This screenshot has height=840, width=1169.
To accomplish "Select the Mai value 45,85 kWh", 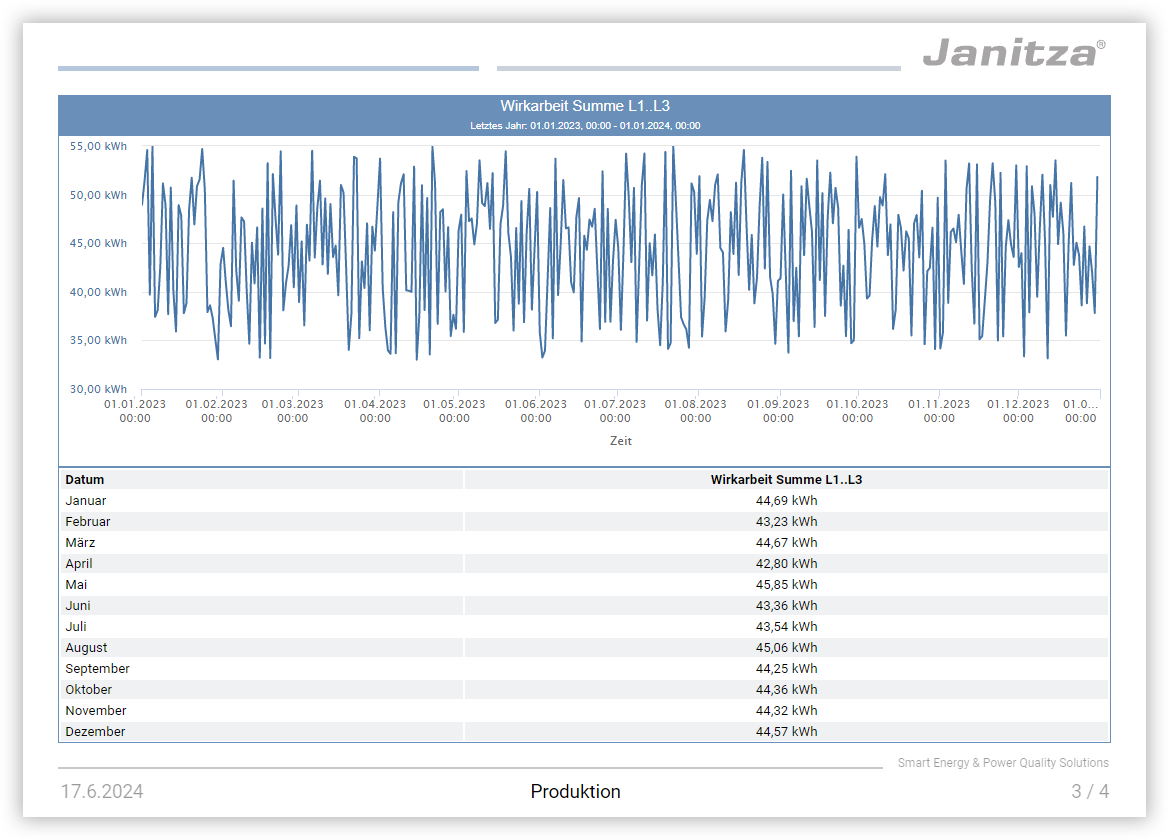I will (x=786, y=585).
